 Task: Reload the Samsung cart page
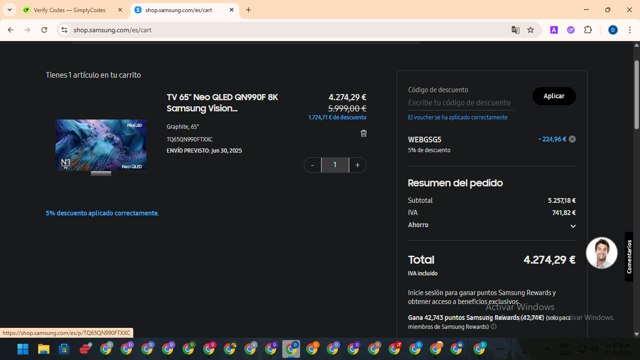pyautogui.click(x=44, y=30)
